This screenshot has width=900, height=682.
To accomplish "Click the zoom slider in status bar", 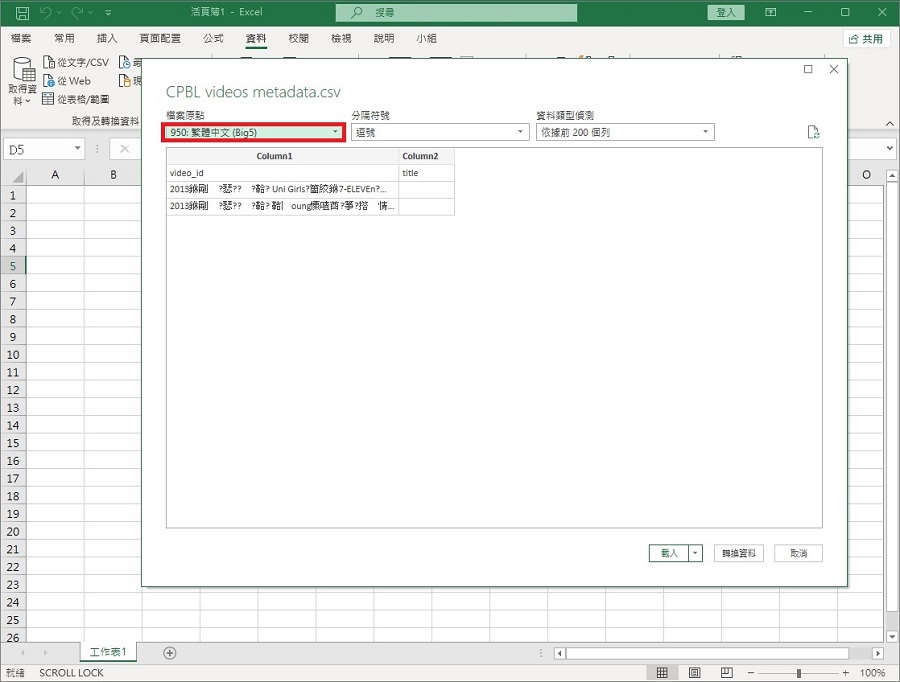I will click(798, 673).
